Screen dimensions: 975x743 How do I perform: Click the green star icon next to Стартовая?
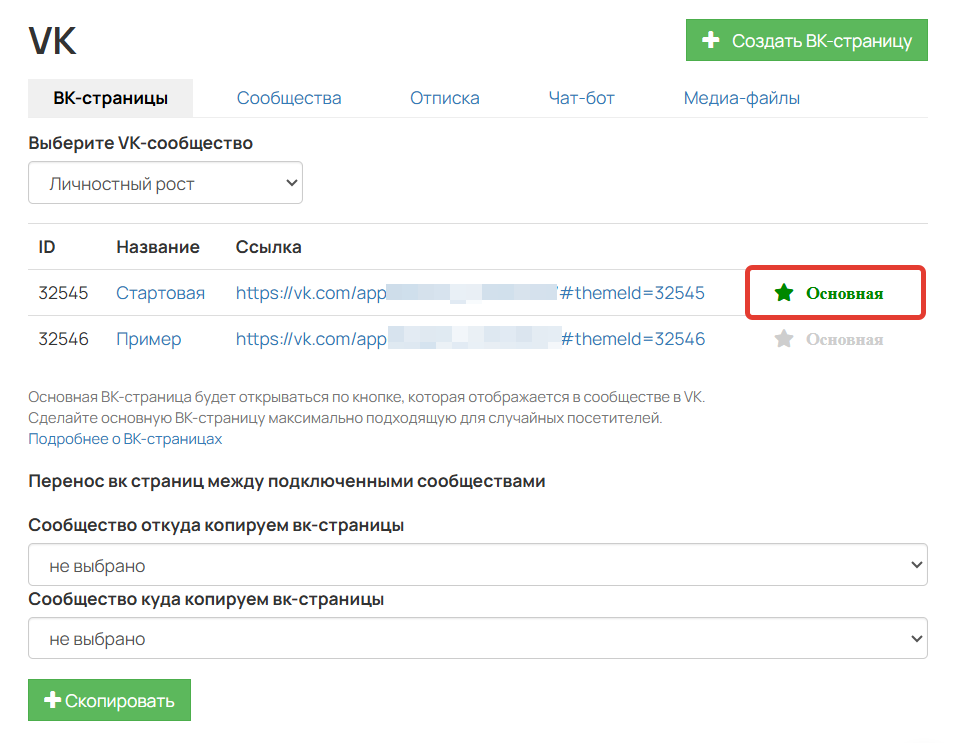[x=784, y=293]
